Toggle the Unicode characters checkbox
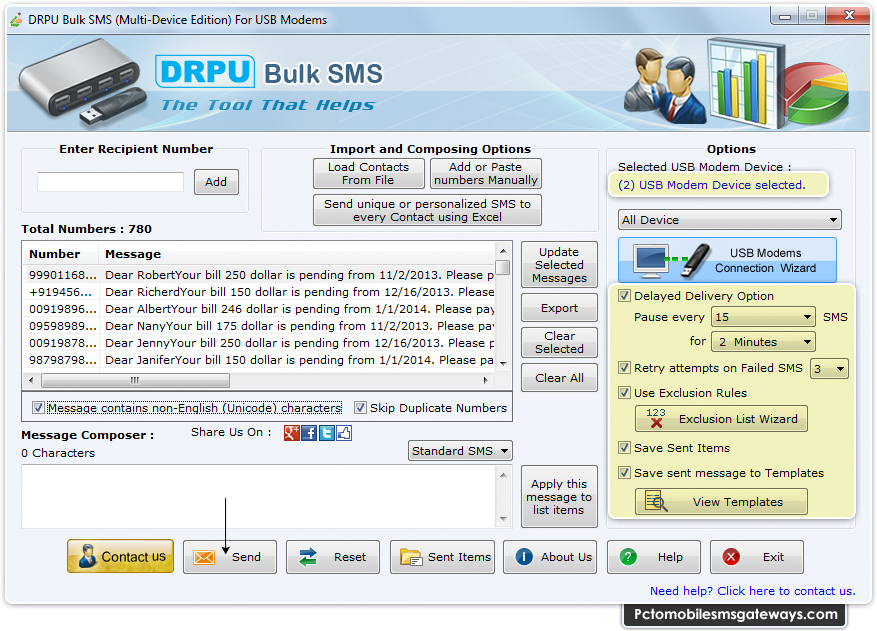The height and width of the screenshot is (631, 877). point(38,408)
